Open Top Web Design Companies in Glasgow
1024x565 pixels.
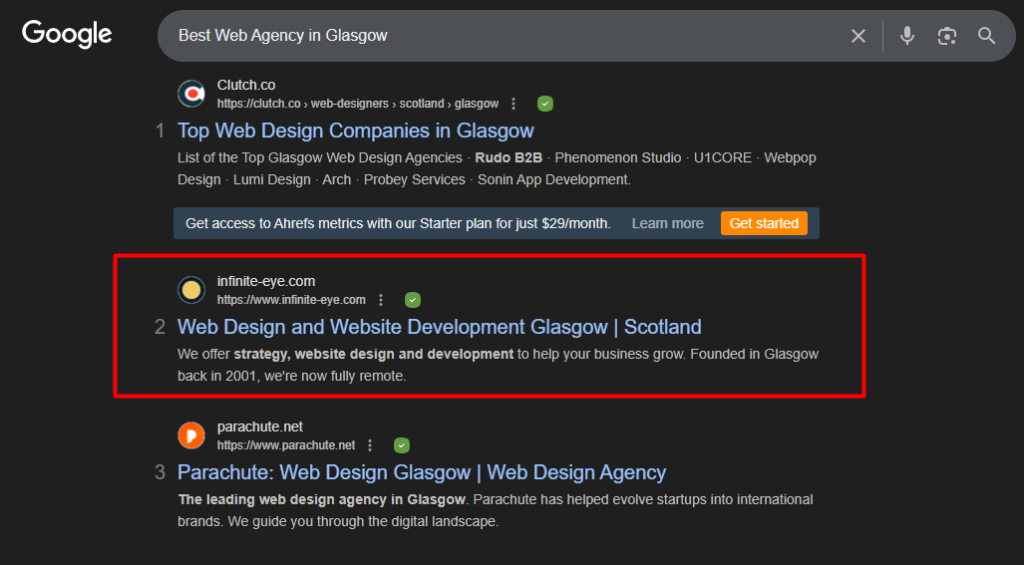coord(355,131)
